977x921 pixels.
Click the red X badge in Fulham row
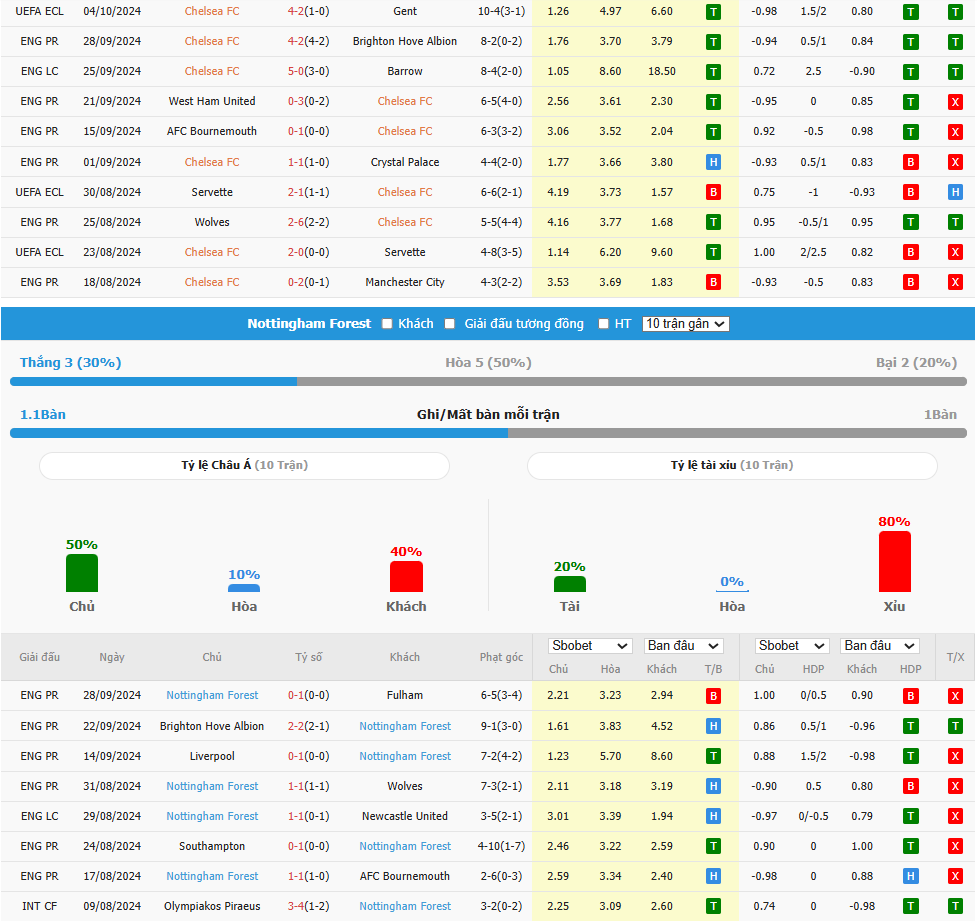tap(955, 696)
